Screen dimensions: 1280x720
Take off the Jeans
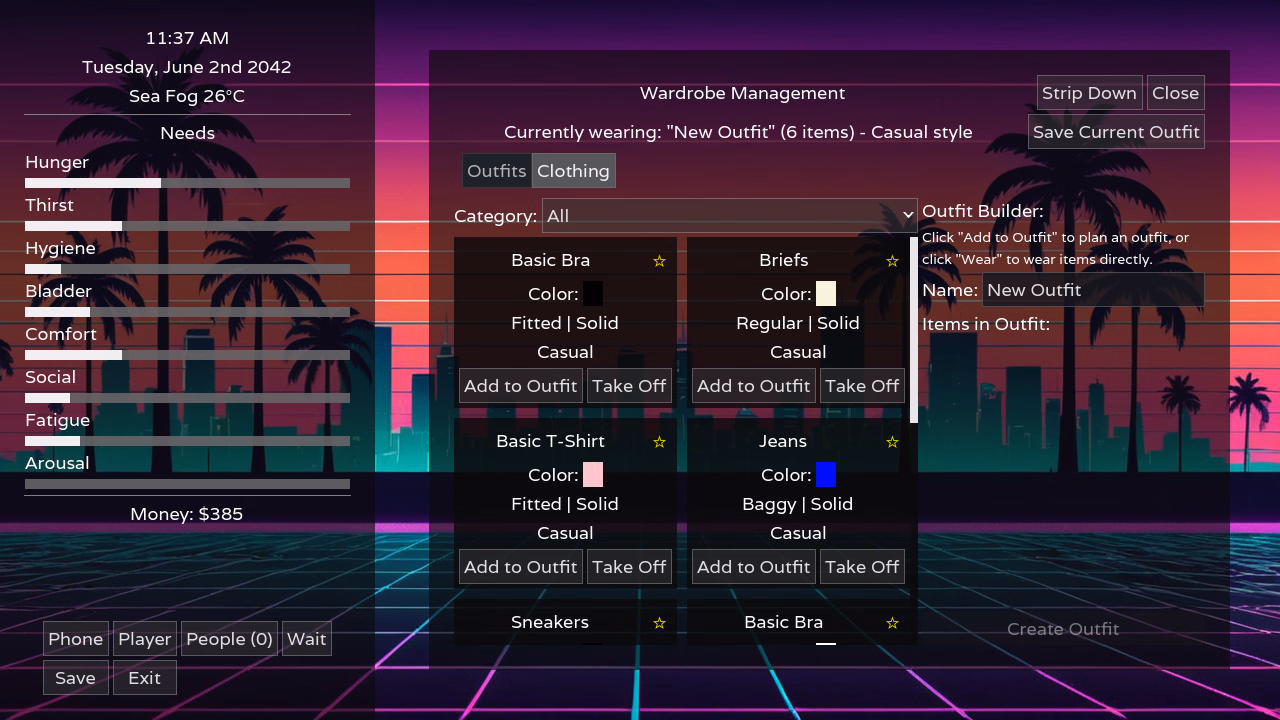[862, 567]
